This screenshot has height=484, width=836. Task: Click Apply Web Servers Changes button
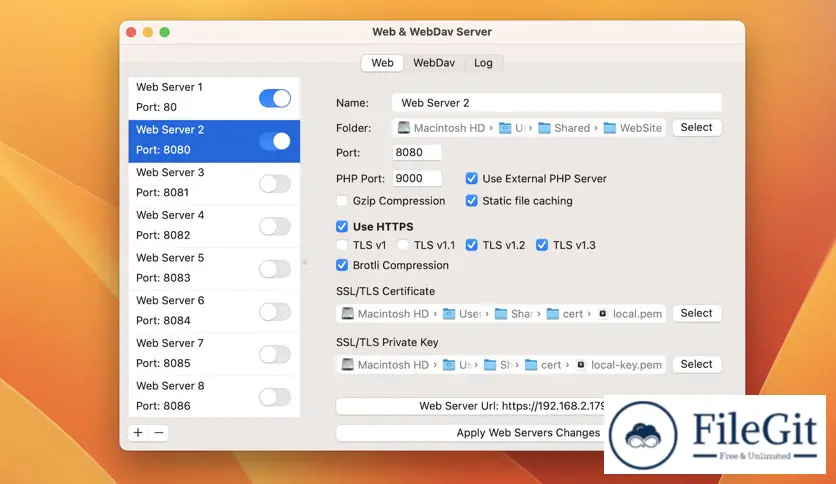point(472,433)
